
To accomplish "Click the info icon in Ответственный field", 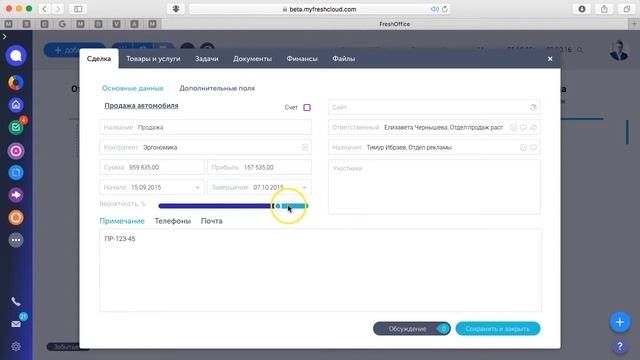I will click(x=513, y=127).
